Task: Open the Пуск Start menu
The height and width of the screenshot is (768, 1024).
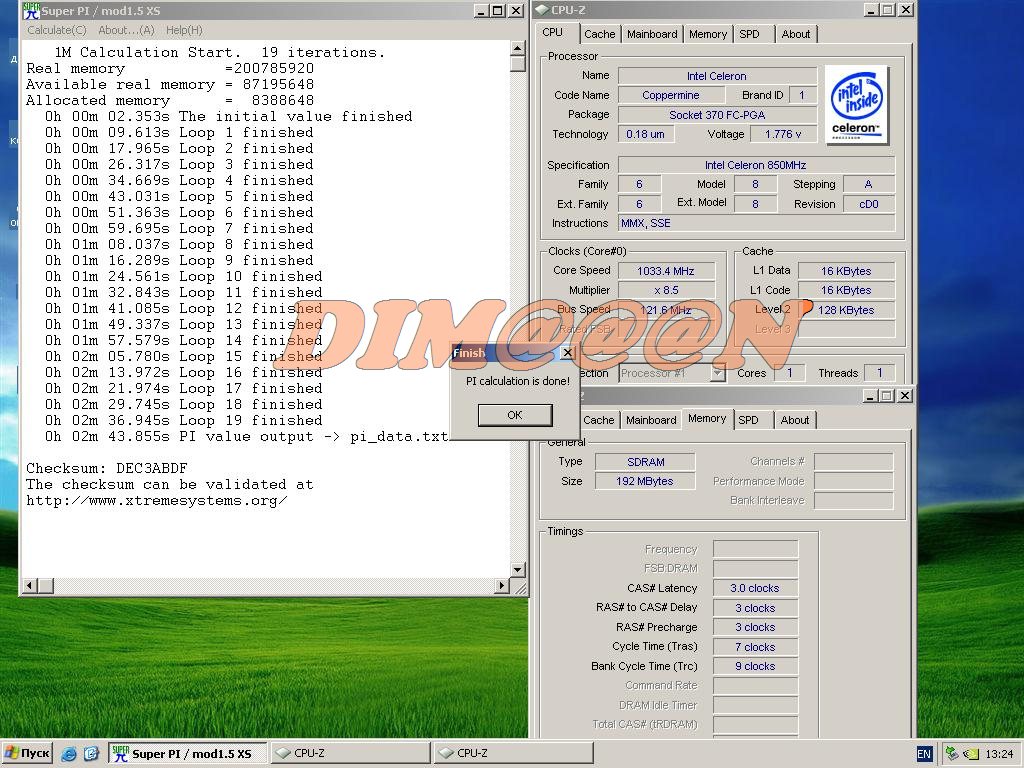Action: (x=27, y=753)
